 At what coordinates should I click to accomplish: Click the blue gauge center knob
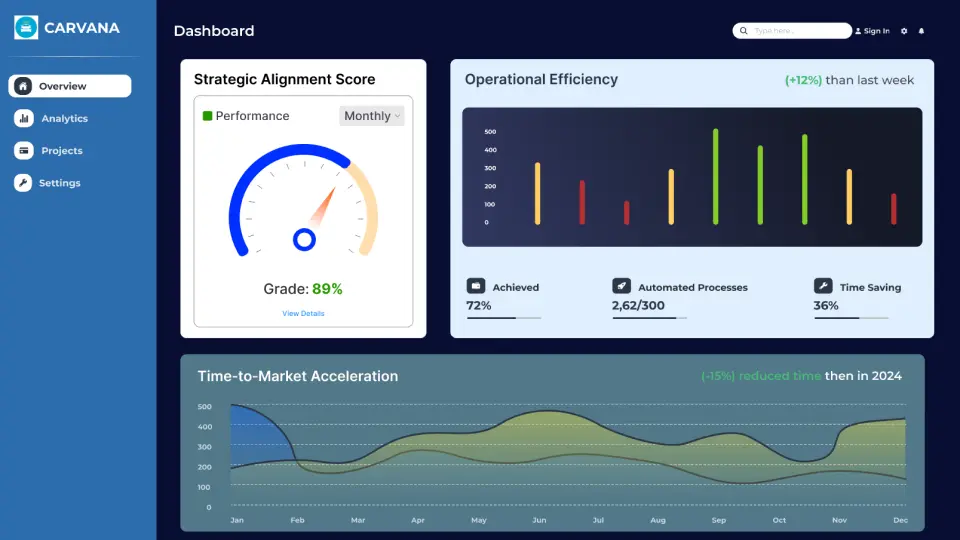pyautogui.click(x=304, y=239)
